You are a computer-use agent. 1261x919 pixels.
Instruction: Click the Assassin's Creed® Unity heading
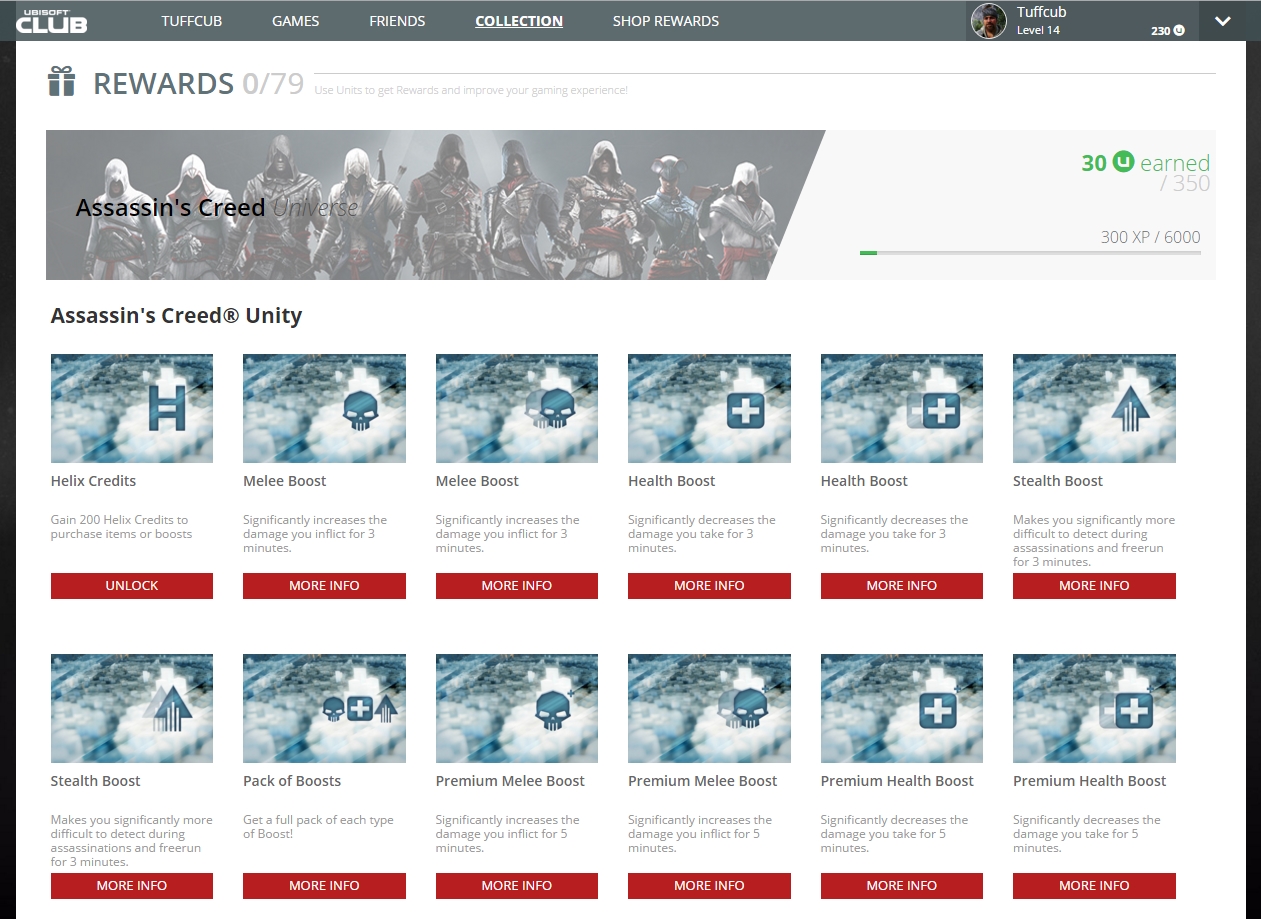coord(176,316)
